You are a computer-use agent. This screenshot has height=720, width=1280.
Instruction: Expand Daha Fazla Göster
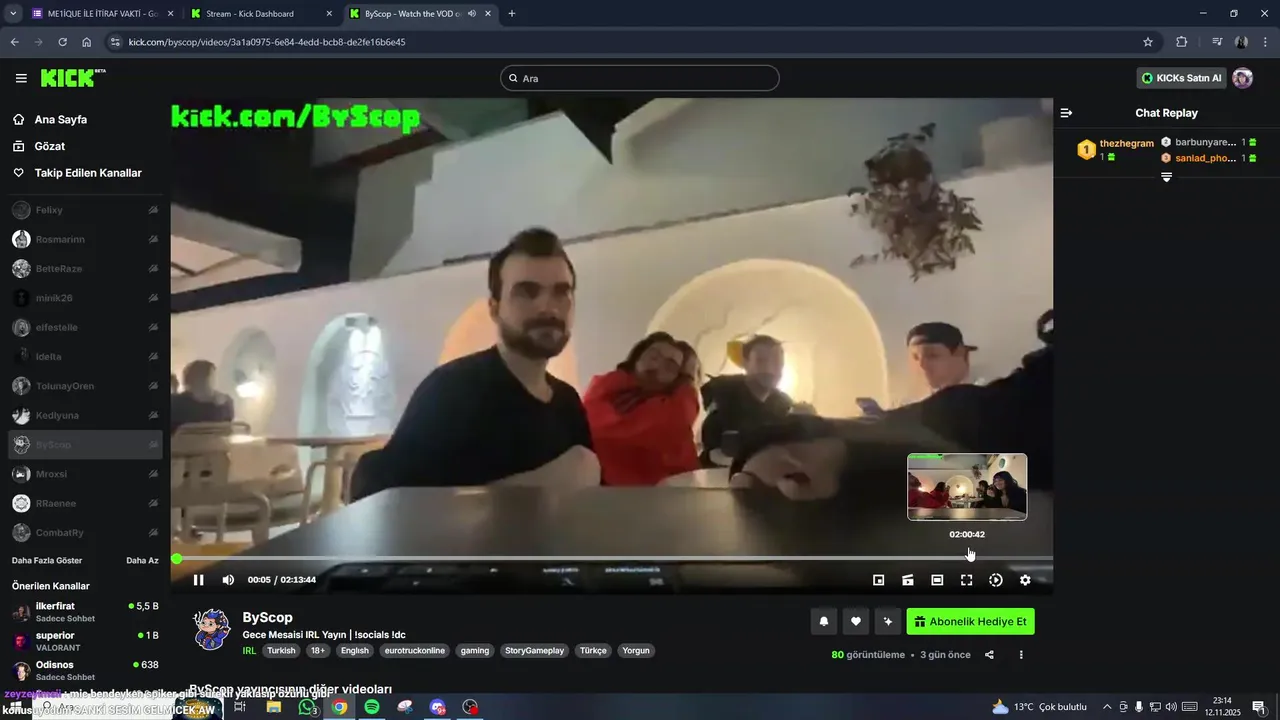47,560
